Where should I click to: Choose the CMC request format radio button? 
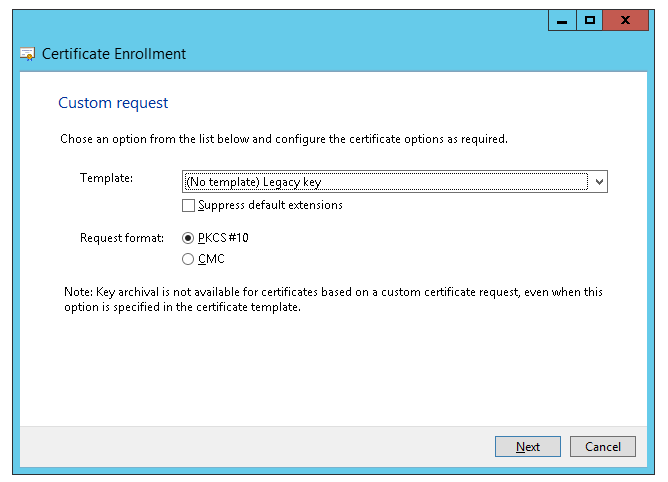click(x=188, y=259)
